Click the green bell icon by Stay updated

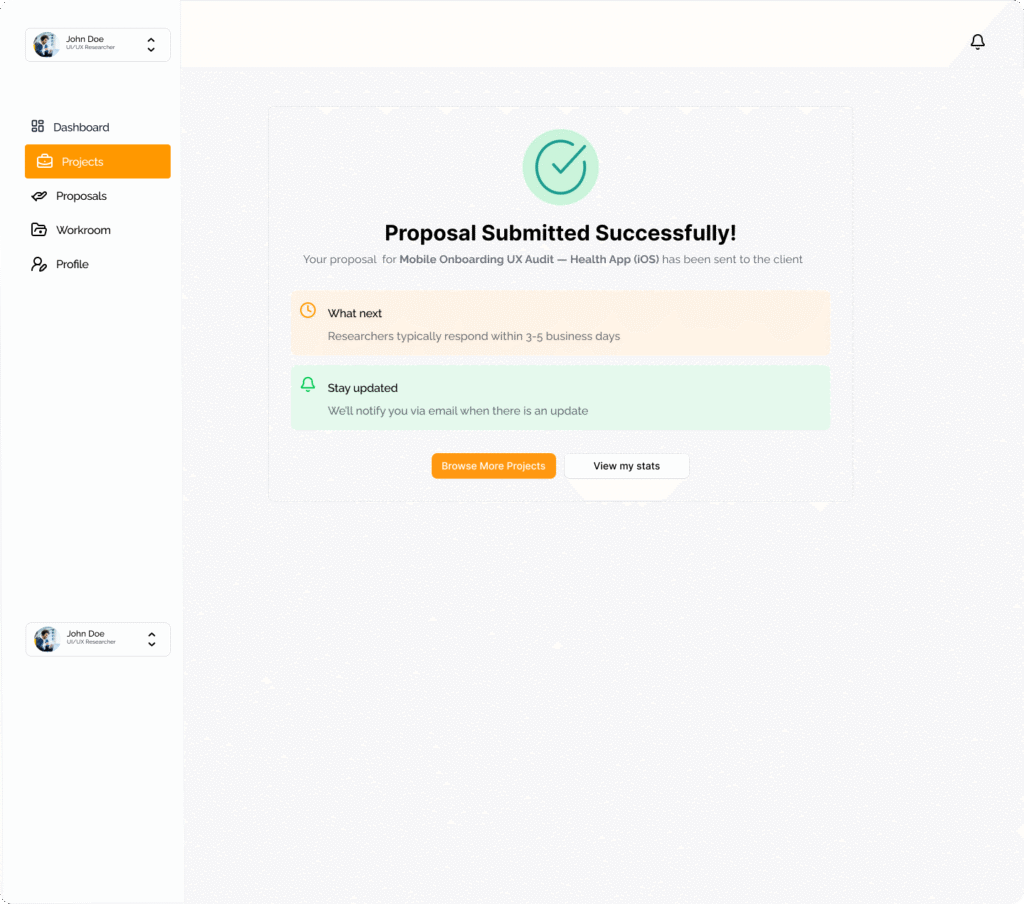pos(308,385)
